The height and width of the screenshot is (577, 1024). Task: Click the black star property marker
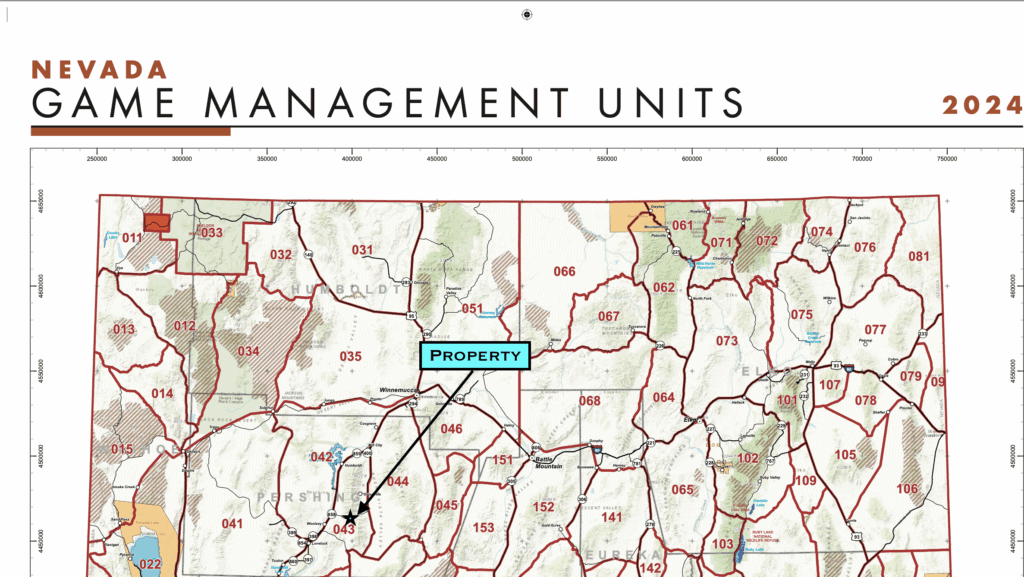348,517
